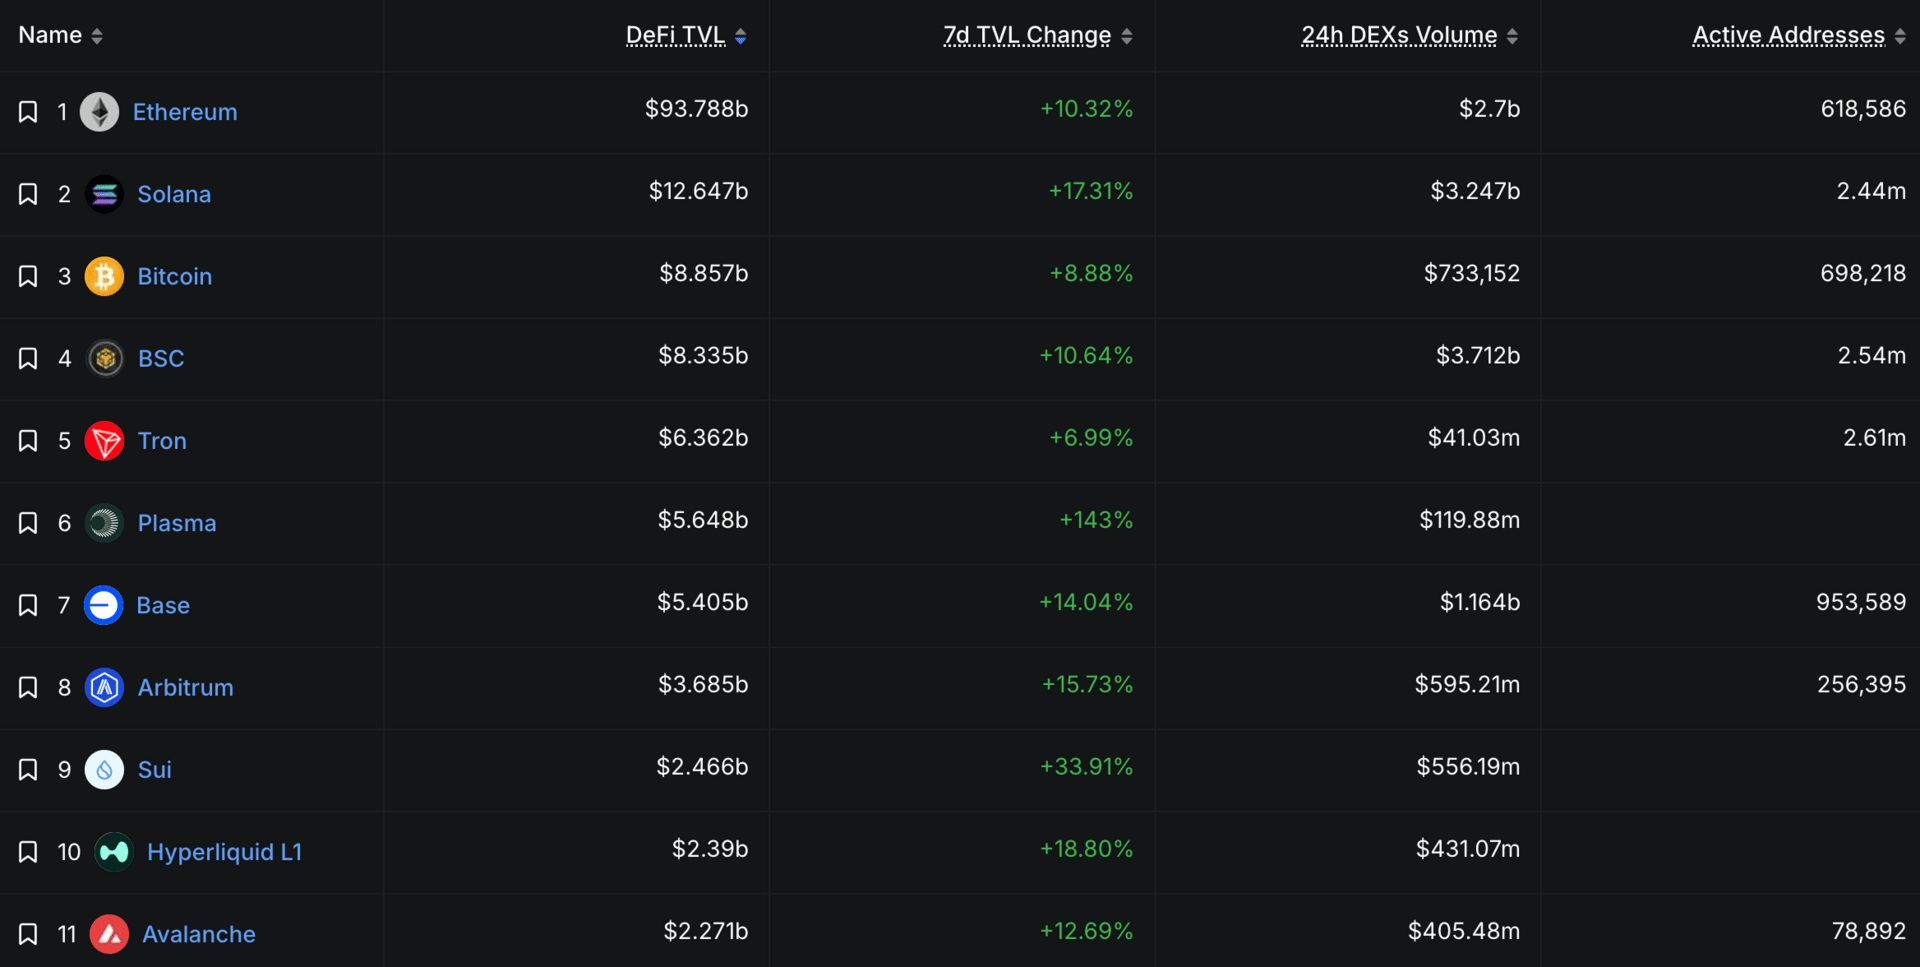Click Solana's $3.247b DEX volume
Viewport: 1920px width, 967px height.
[1475, 191]
